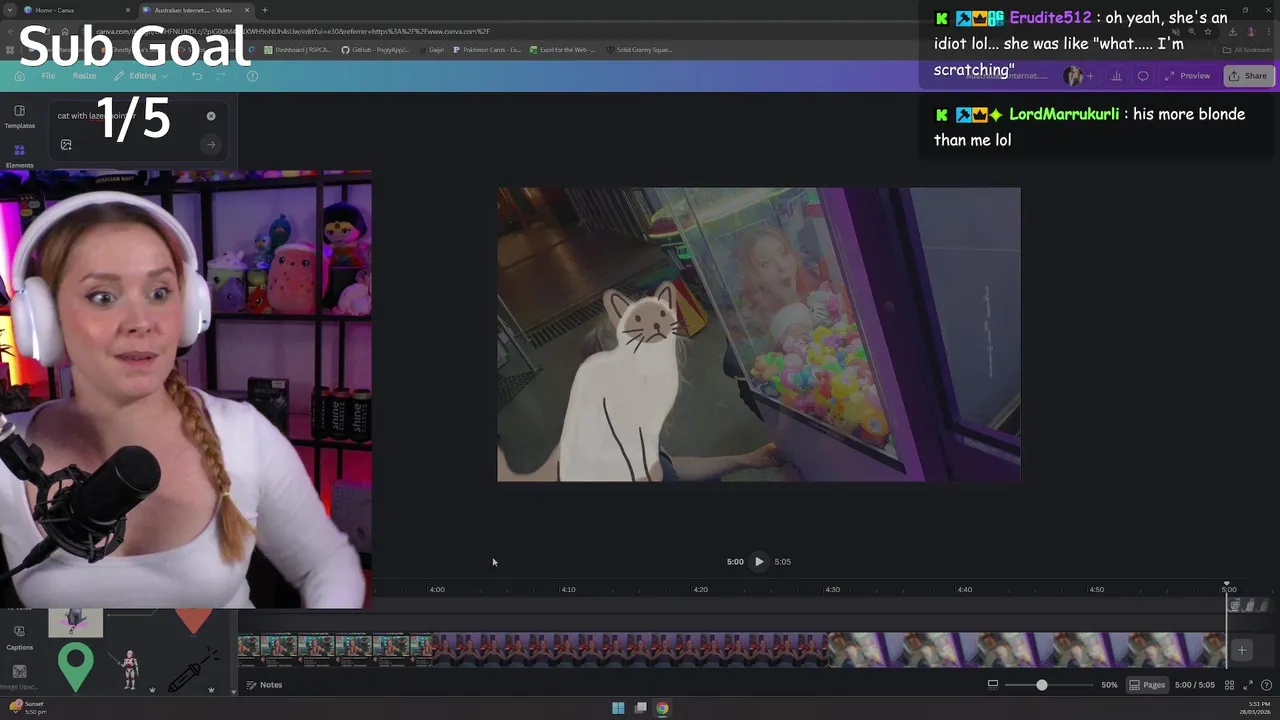The height and width of the screenshot is (720, 1280).
Task: Open the Dashboard RSPCA bookmark
Action: point(299,49)
